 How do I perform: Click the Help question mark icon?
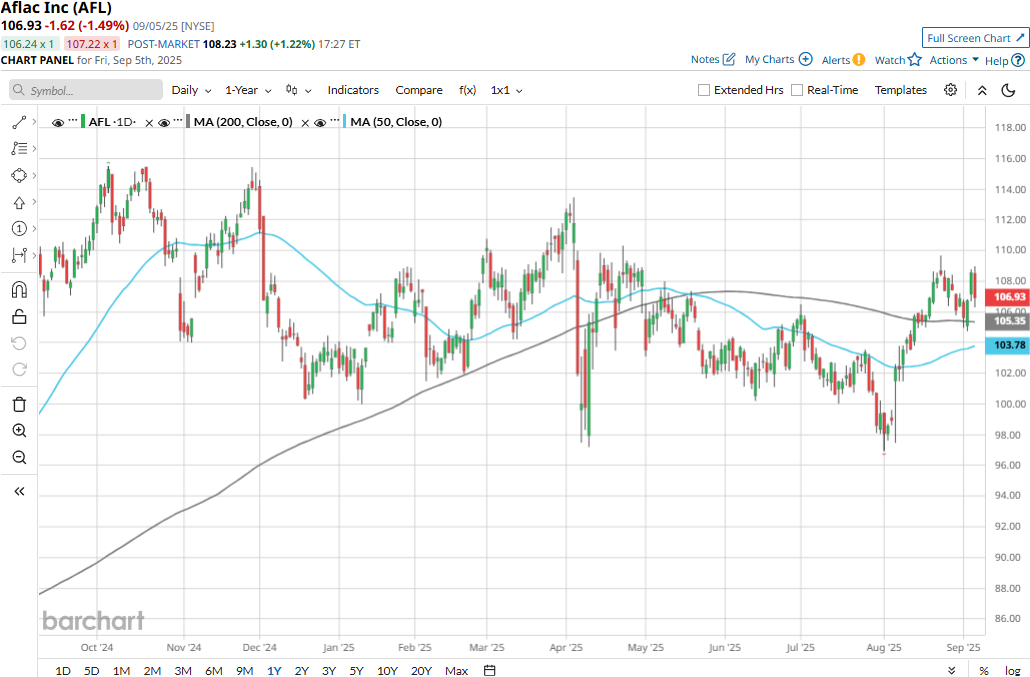pyautogui.click(x=1018, y=60)
